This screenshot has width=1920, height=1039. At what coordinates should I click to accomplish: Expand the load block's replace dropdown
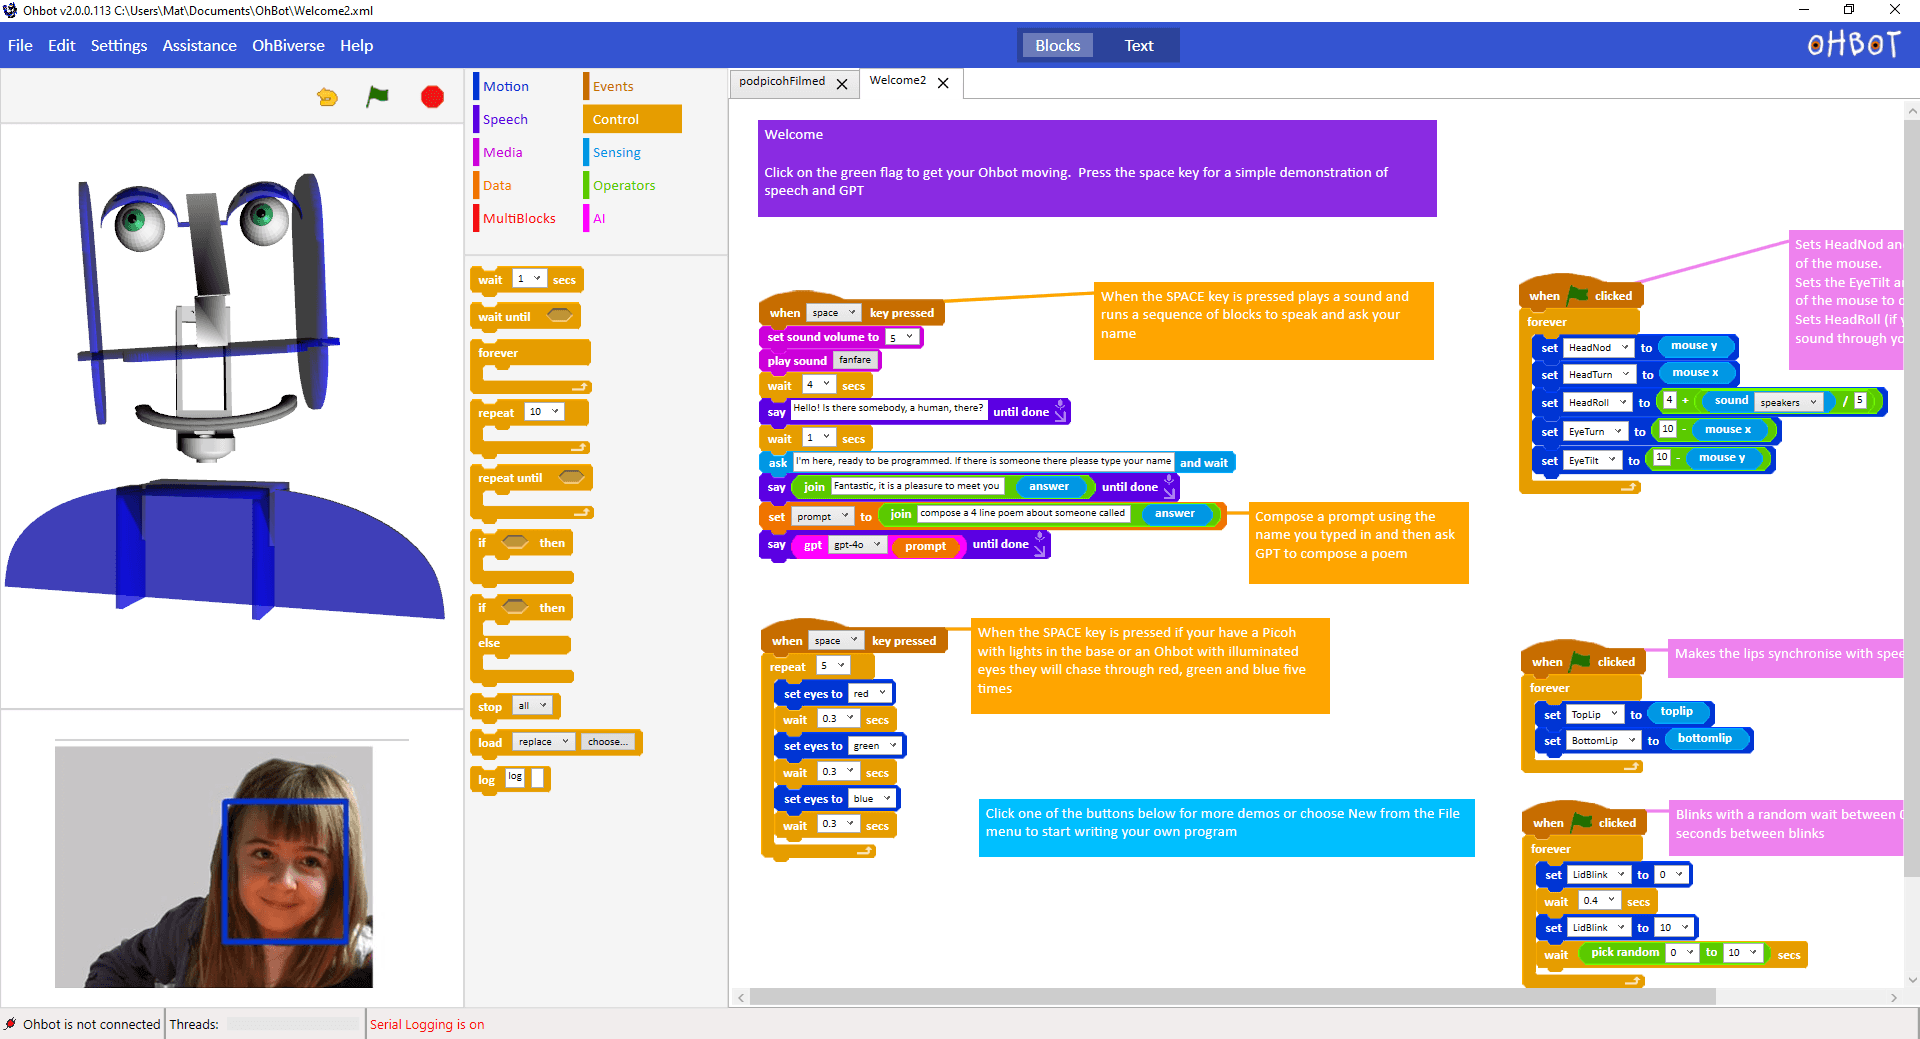[543, 742]
